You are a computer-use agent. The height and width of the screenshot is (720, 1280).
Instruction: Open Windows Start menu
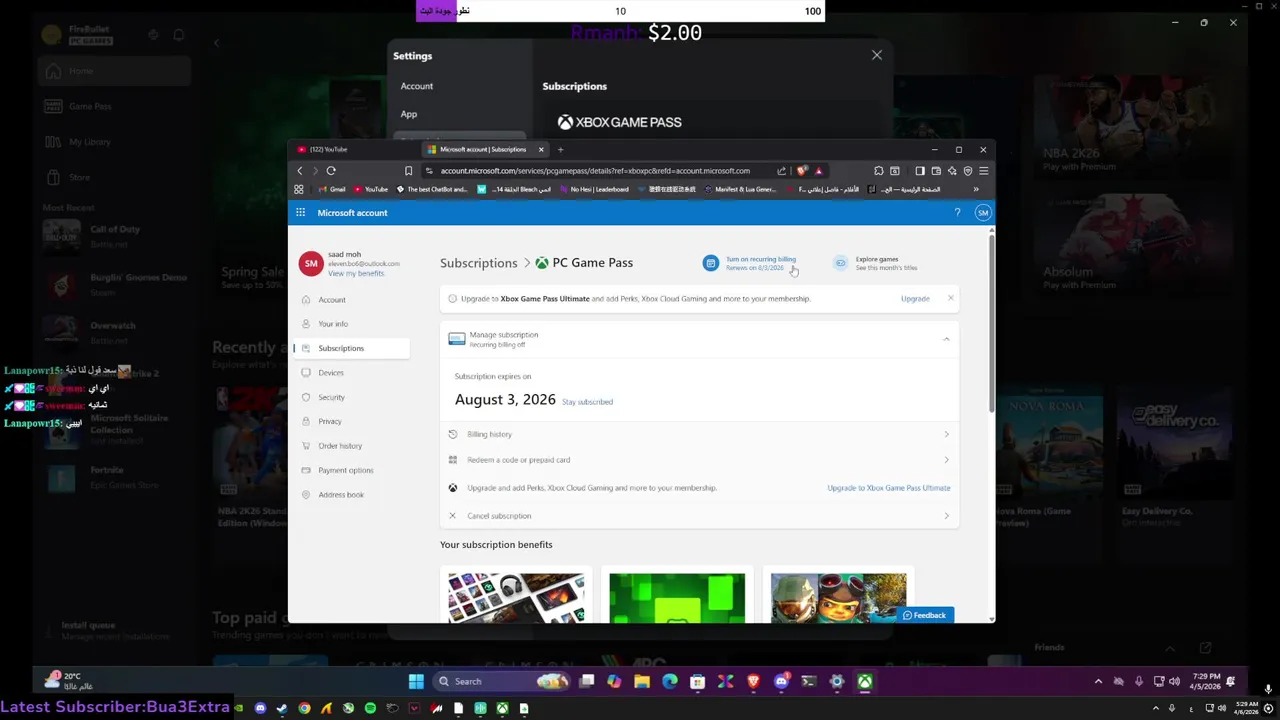[416, 682]
